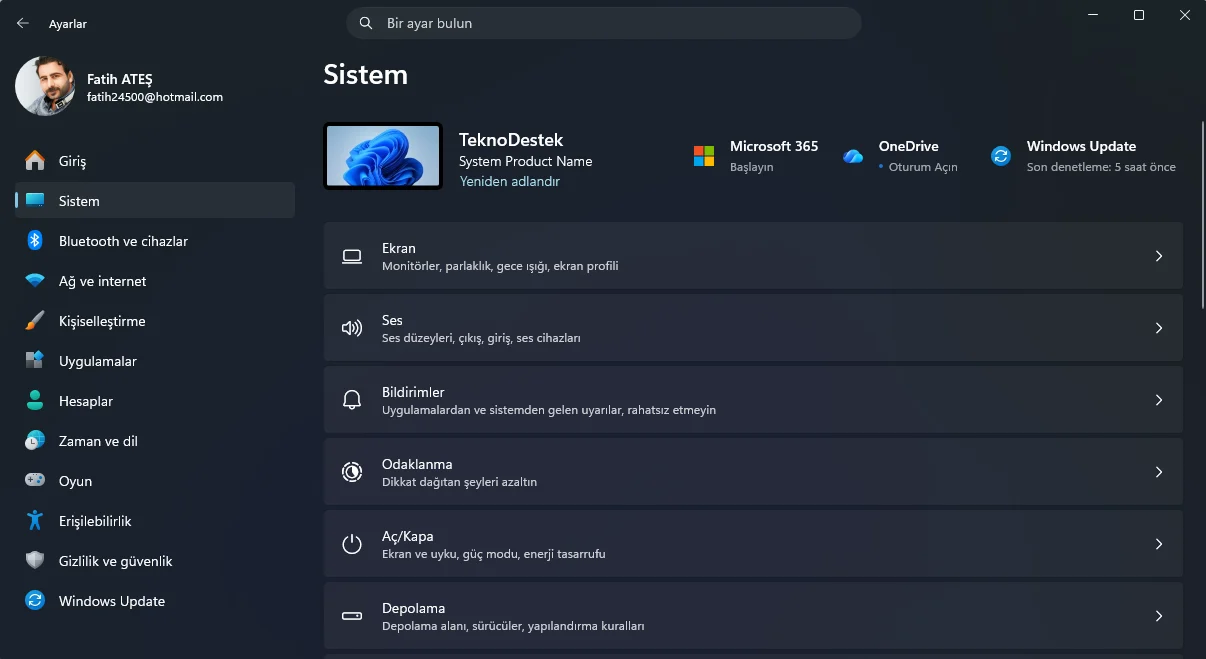Expand the Ses row chevron
Image resolution: width=1206 pixels, height=659 pixels.
pyautogui.click(x=1159, y=328)
